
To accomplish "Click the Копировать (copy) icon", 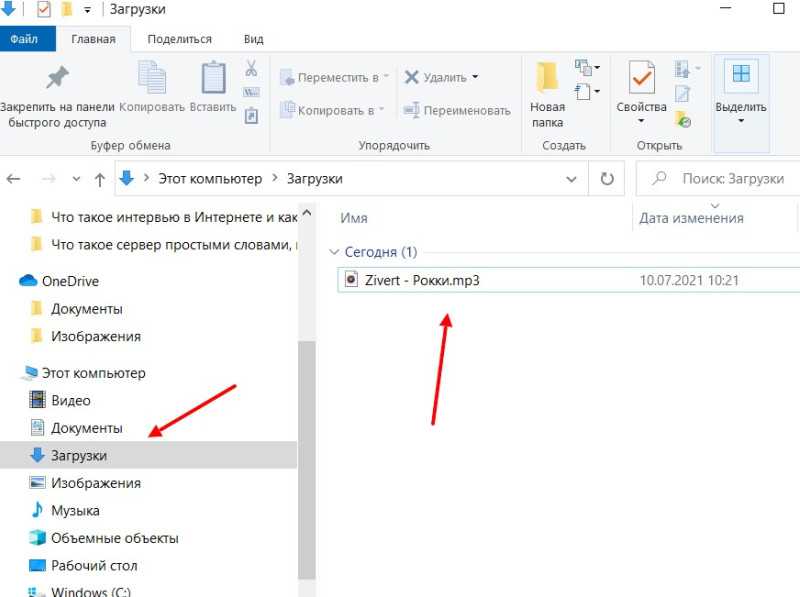I will point(152,78).
